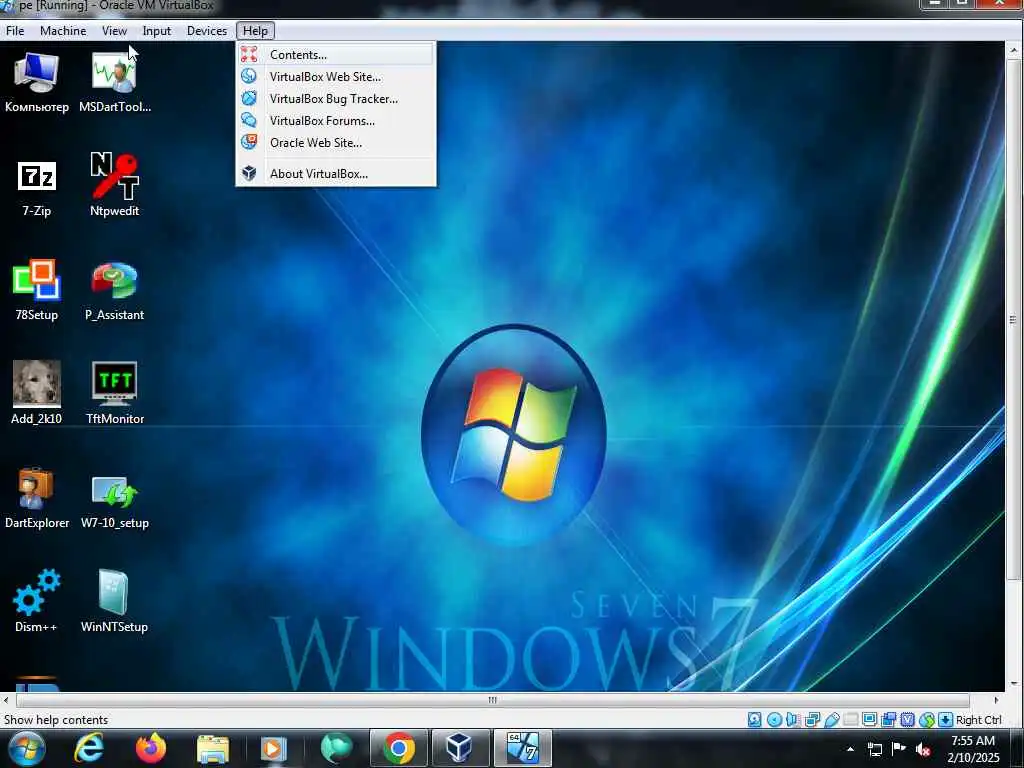This screenshot has width=1024, height=768.
Task: Open the Devices menu
Action: pos(207,31)
